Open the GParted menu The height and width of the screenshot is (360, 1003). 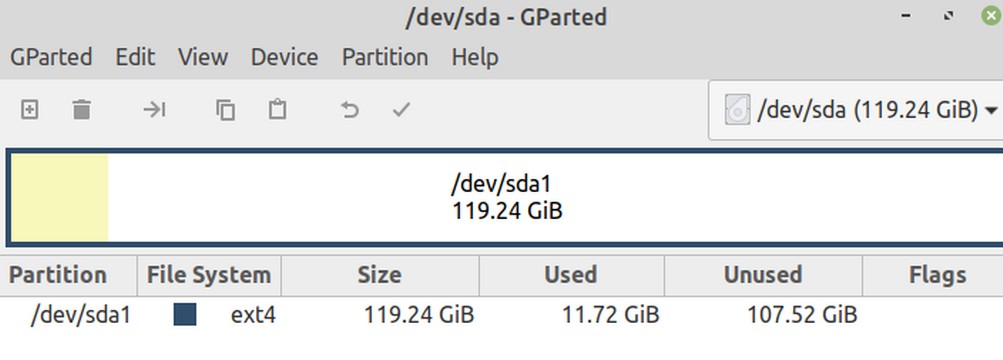point(51,58)
